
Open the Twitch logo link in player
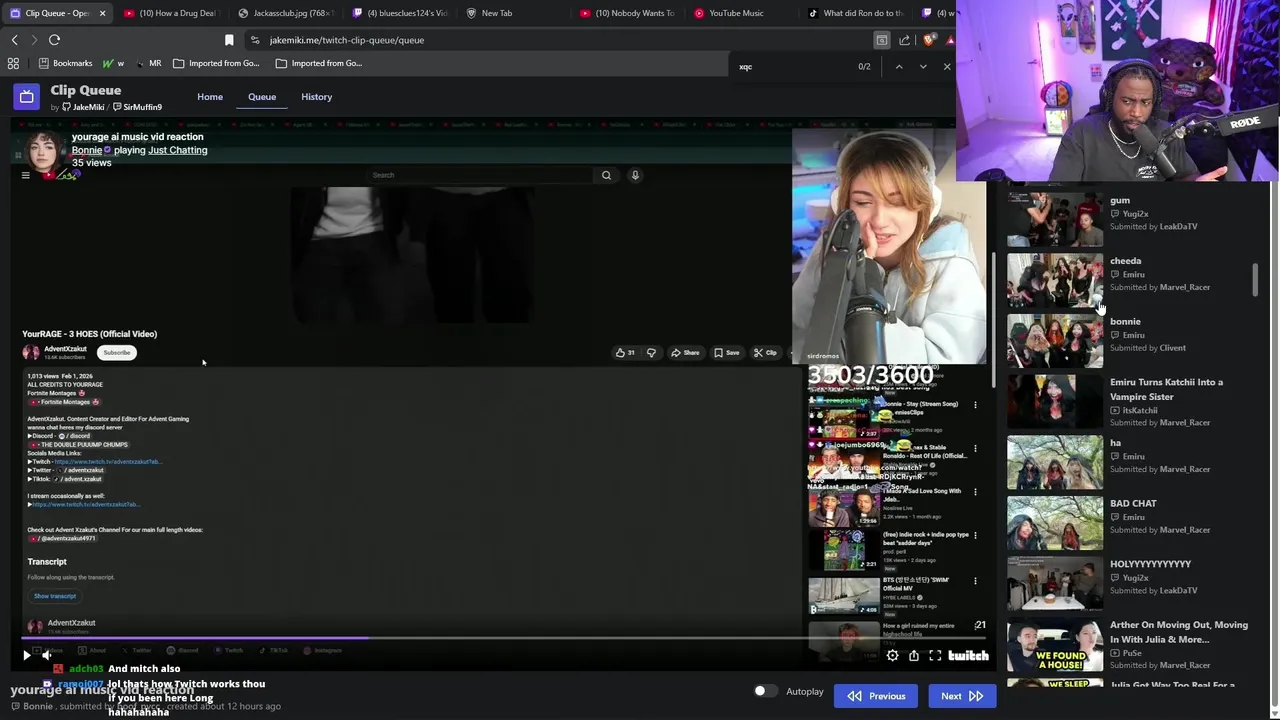point(968,656)
